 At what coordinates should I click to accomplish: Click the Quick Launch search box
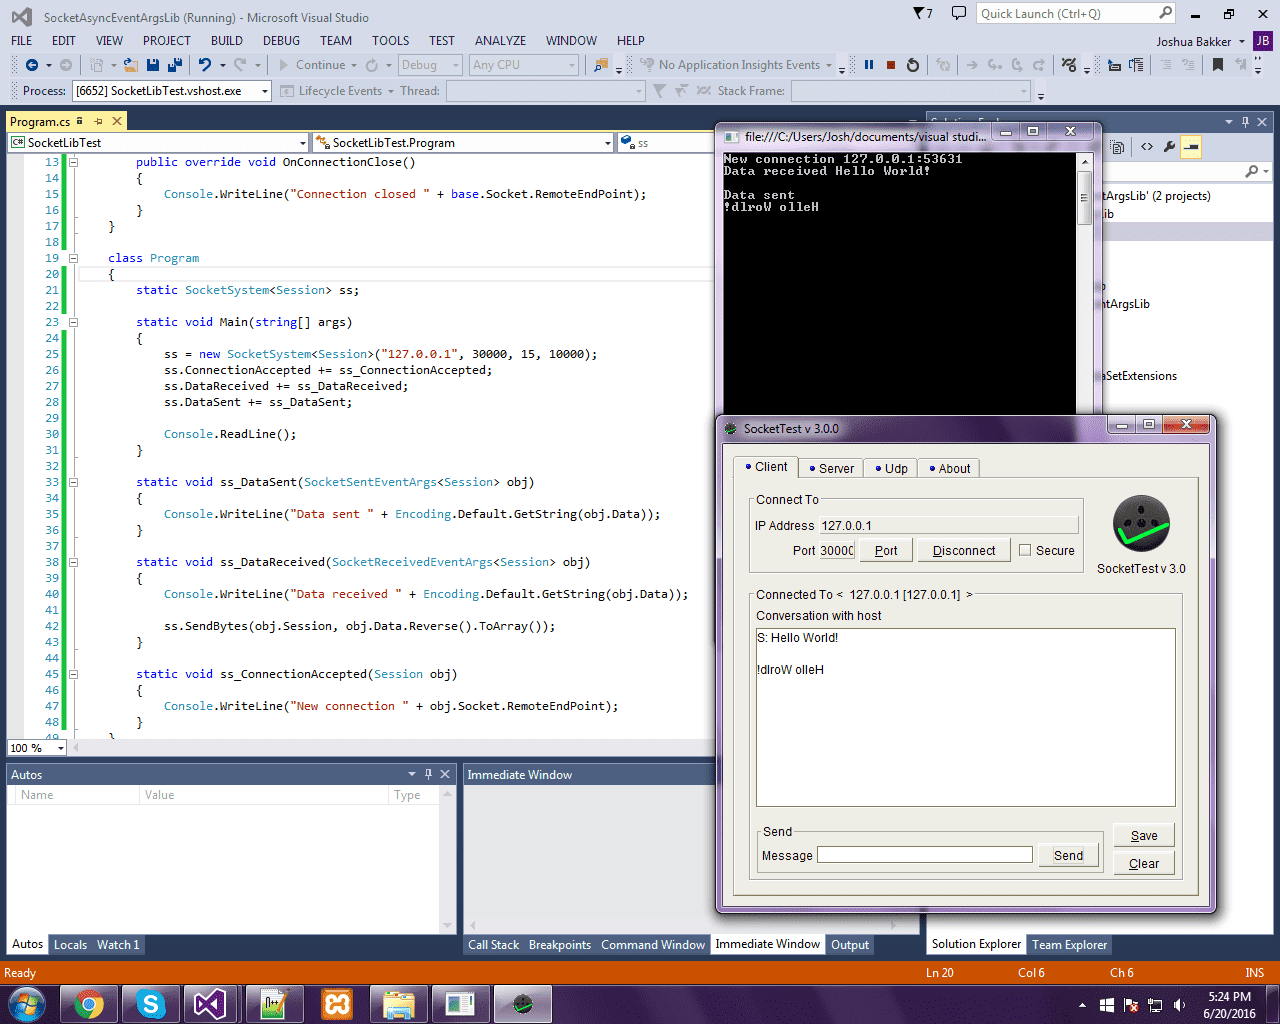(1075, 13)
